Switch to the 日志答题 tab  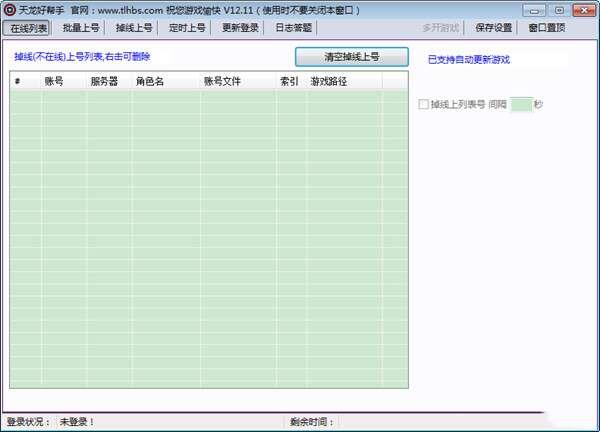(x=293, y=28)
